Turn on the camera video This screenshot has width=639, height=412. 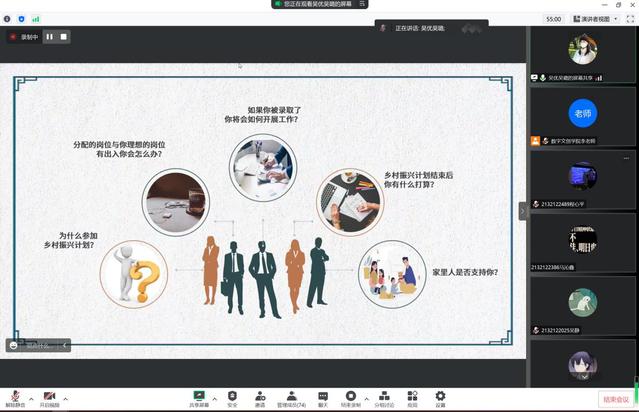click(49, 396)
